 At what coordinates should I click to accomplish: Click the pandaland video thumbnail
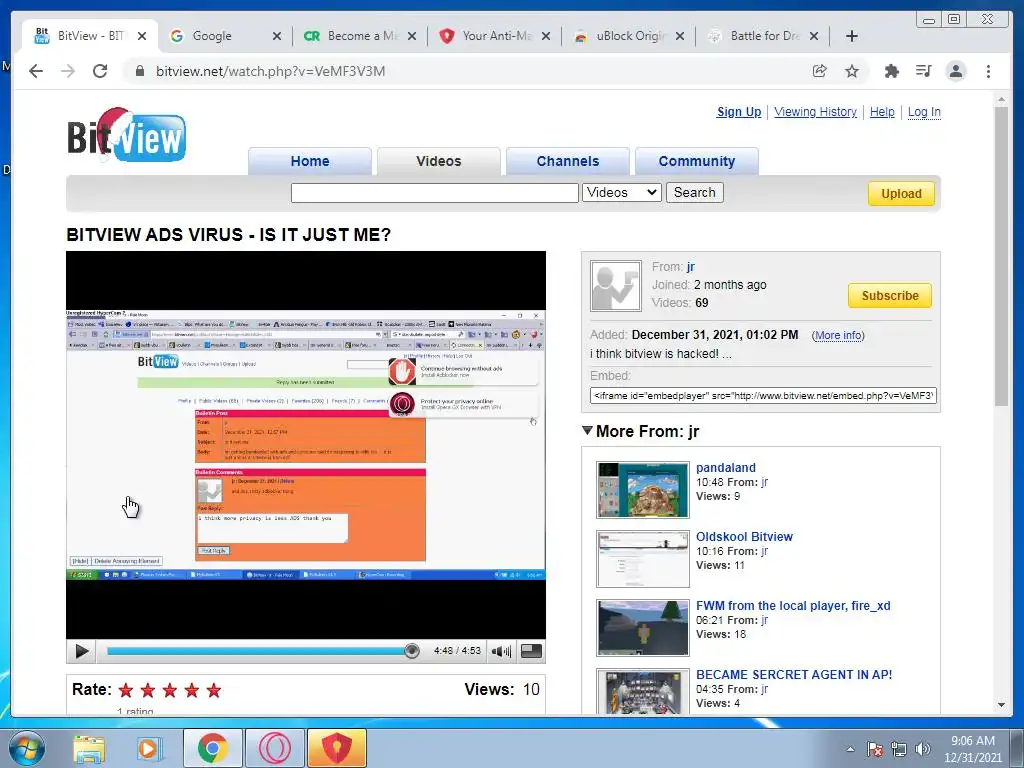pos(643,490)
